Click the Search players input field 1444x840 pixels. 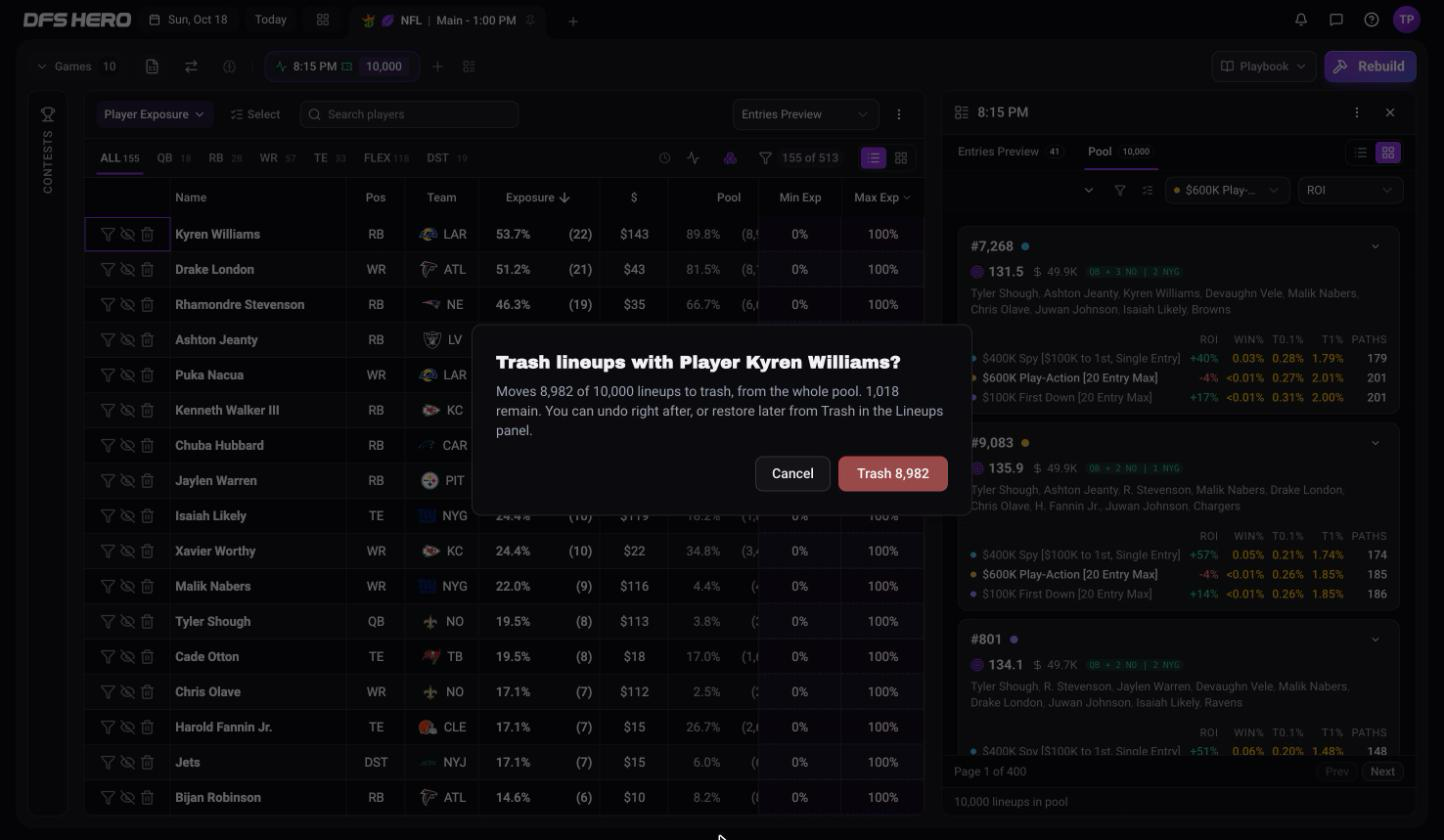(x=409, y=114)
